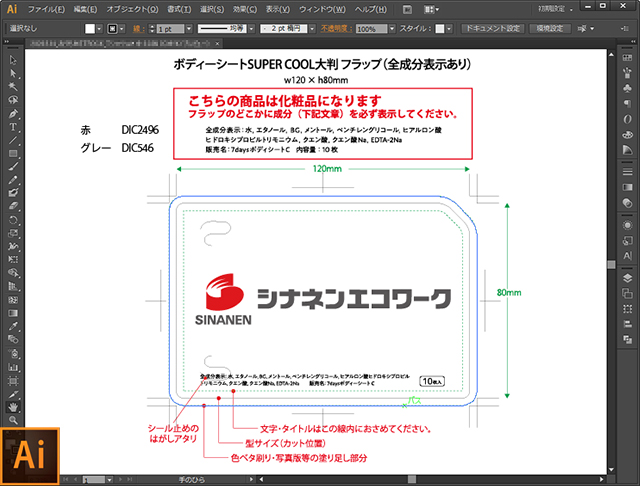Select the Slice tool
This screenshot has height=486, width=640.
point(13,394)
